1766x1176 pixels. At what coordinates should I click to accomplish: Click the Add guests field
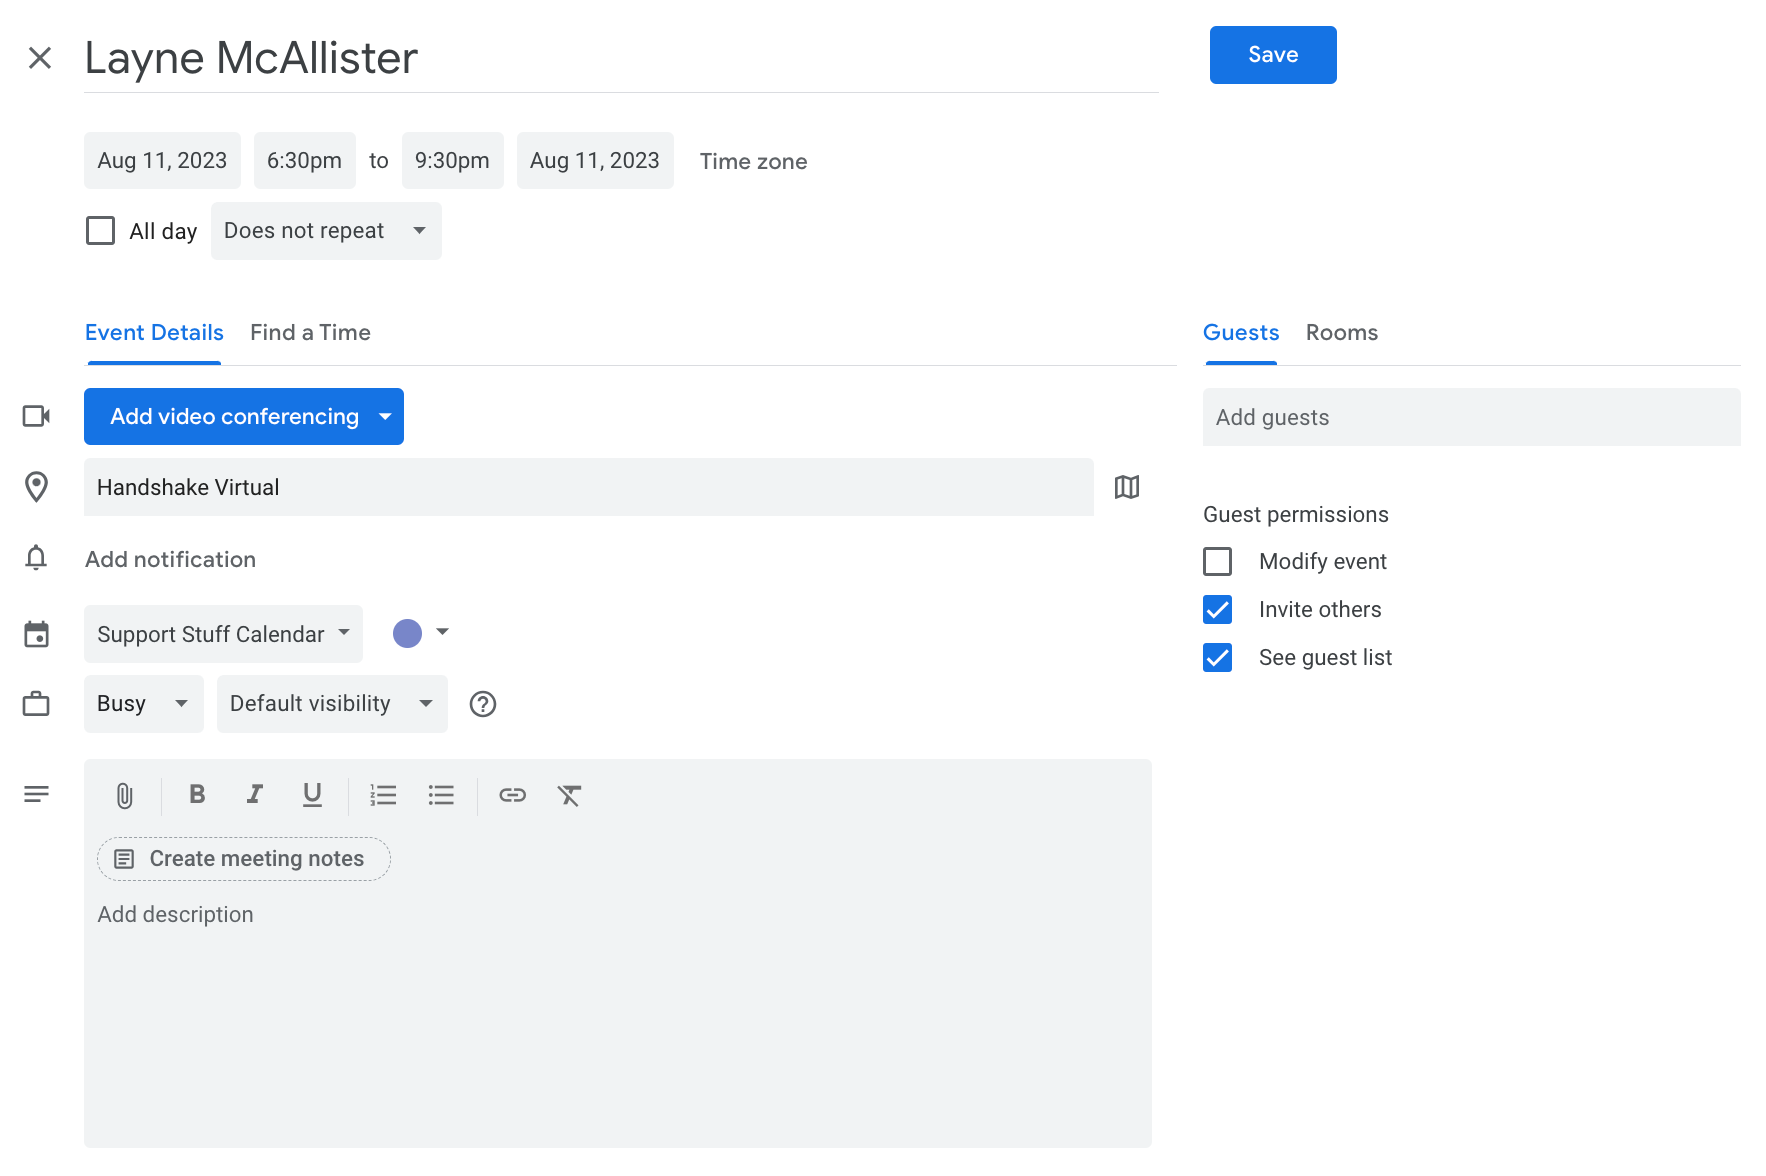[x=1471, y=417]
